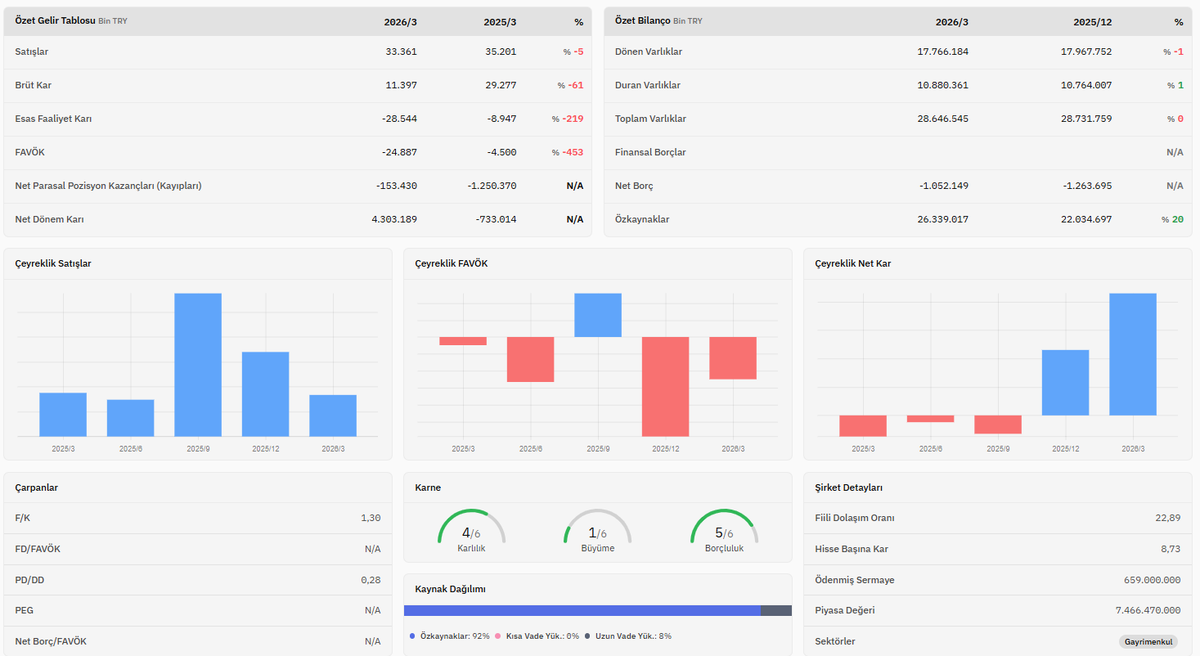Click the Şirket Detayları heading

(x=849, y=488)
